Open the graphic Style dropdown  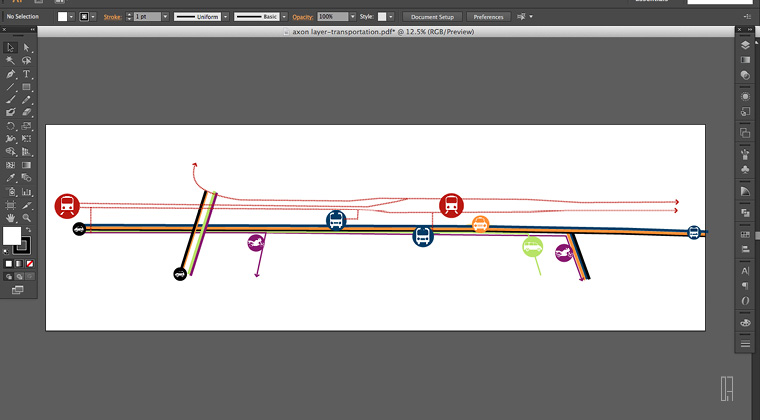(x=391, y=17)
